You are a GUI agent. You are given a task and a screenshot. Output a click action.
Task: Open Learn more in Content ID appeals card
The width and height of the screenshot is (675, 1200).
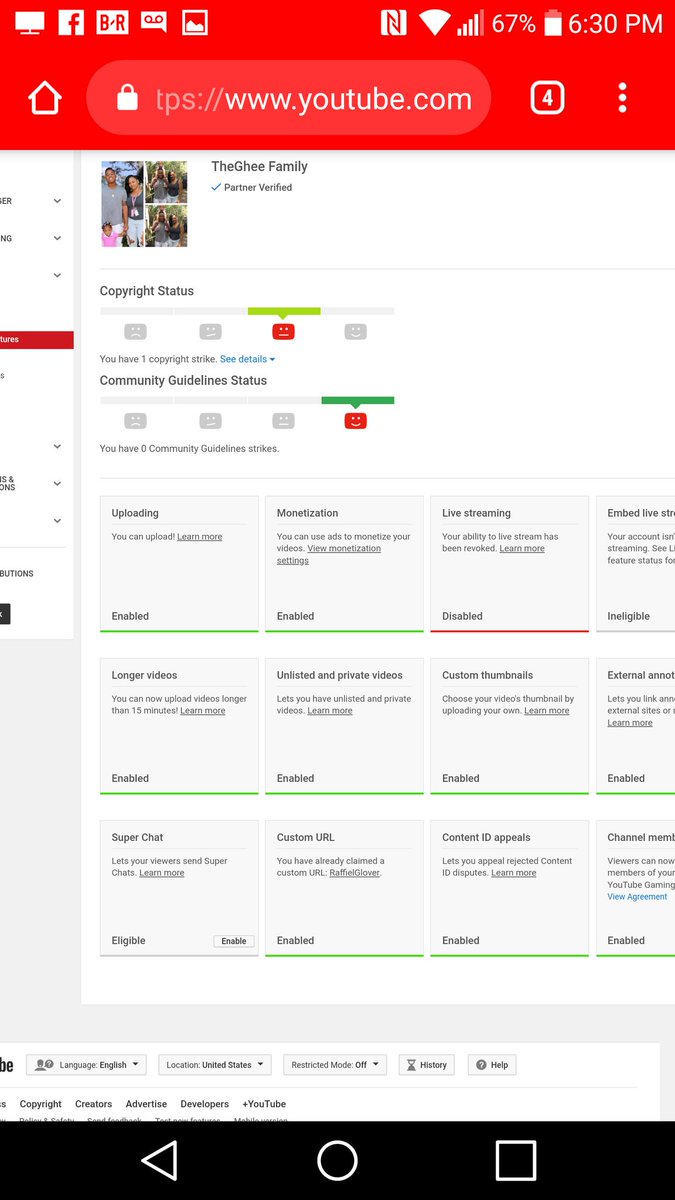(514, 873)
